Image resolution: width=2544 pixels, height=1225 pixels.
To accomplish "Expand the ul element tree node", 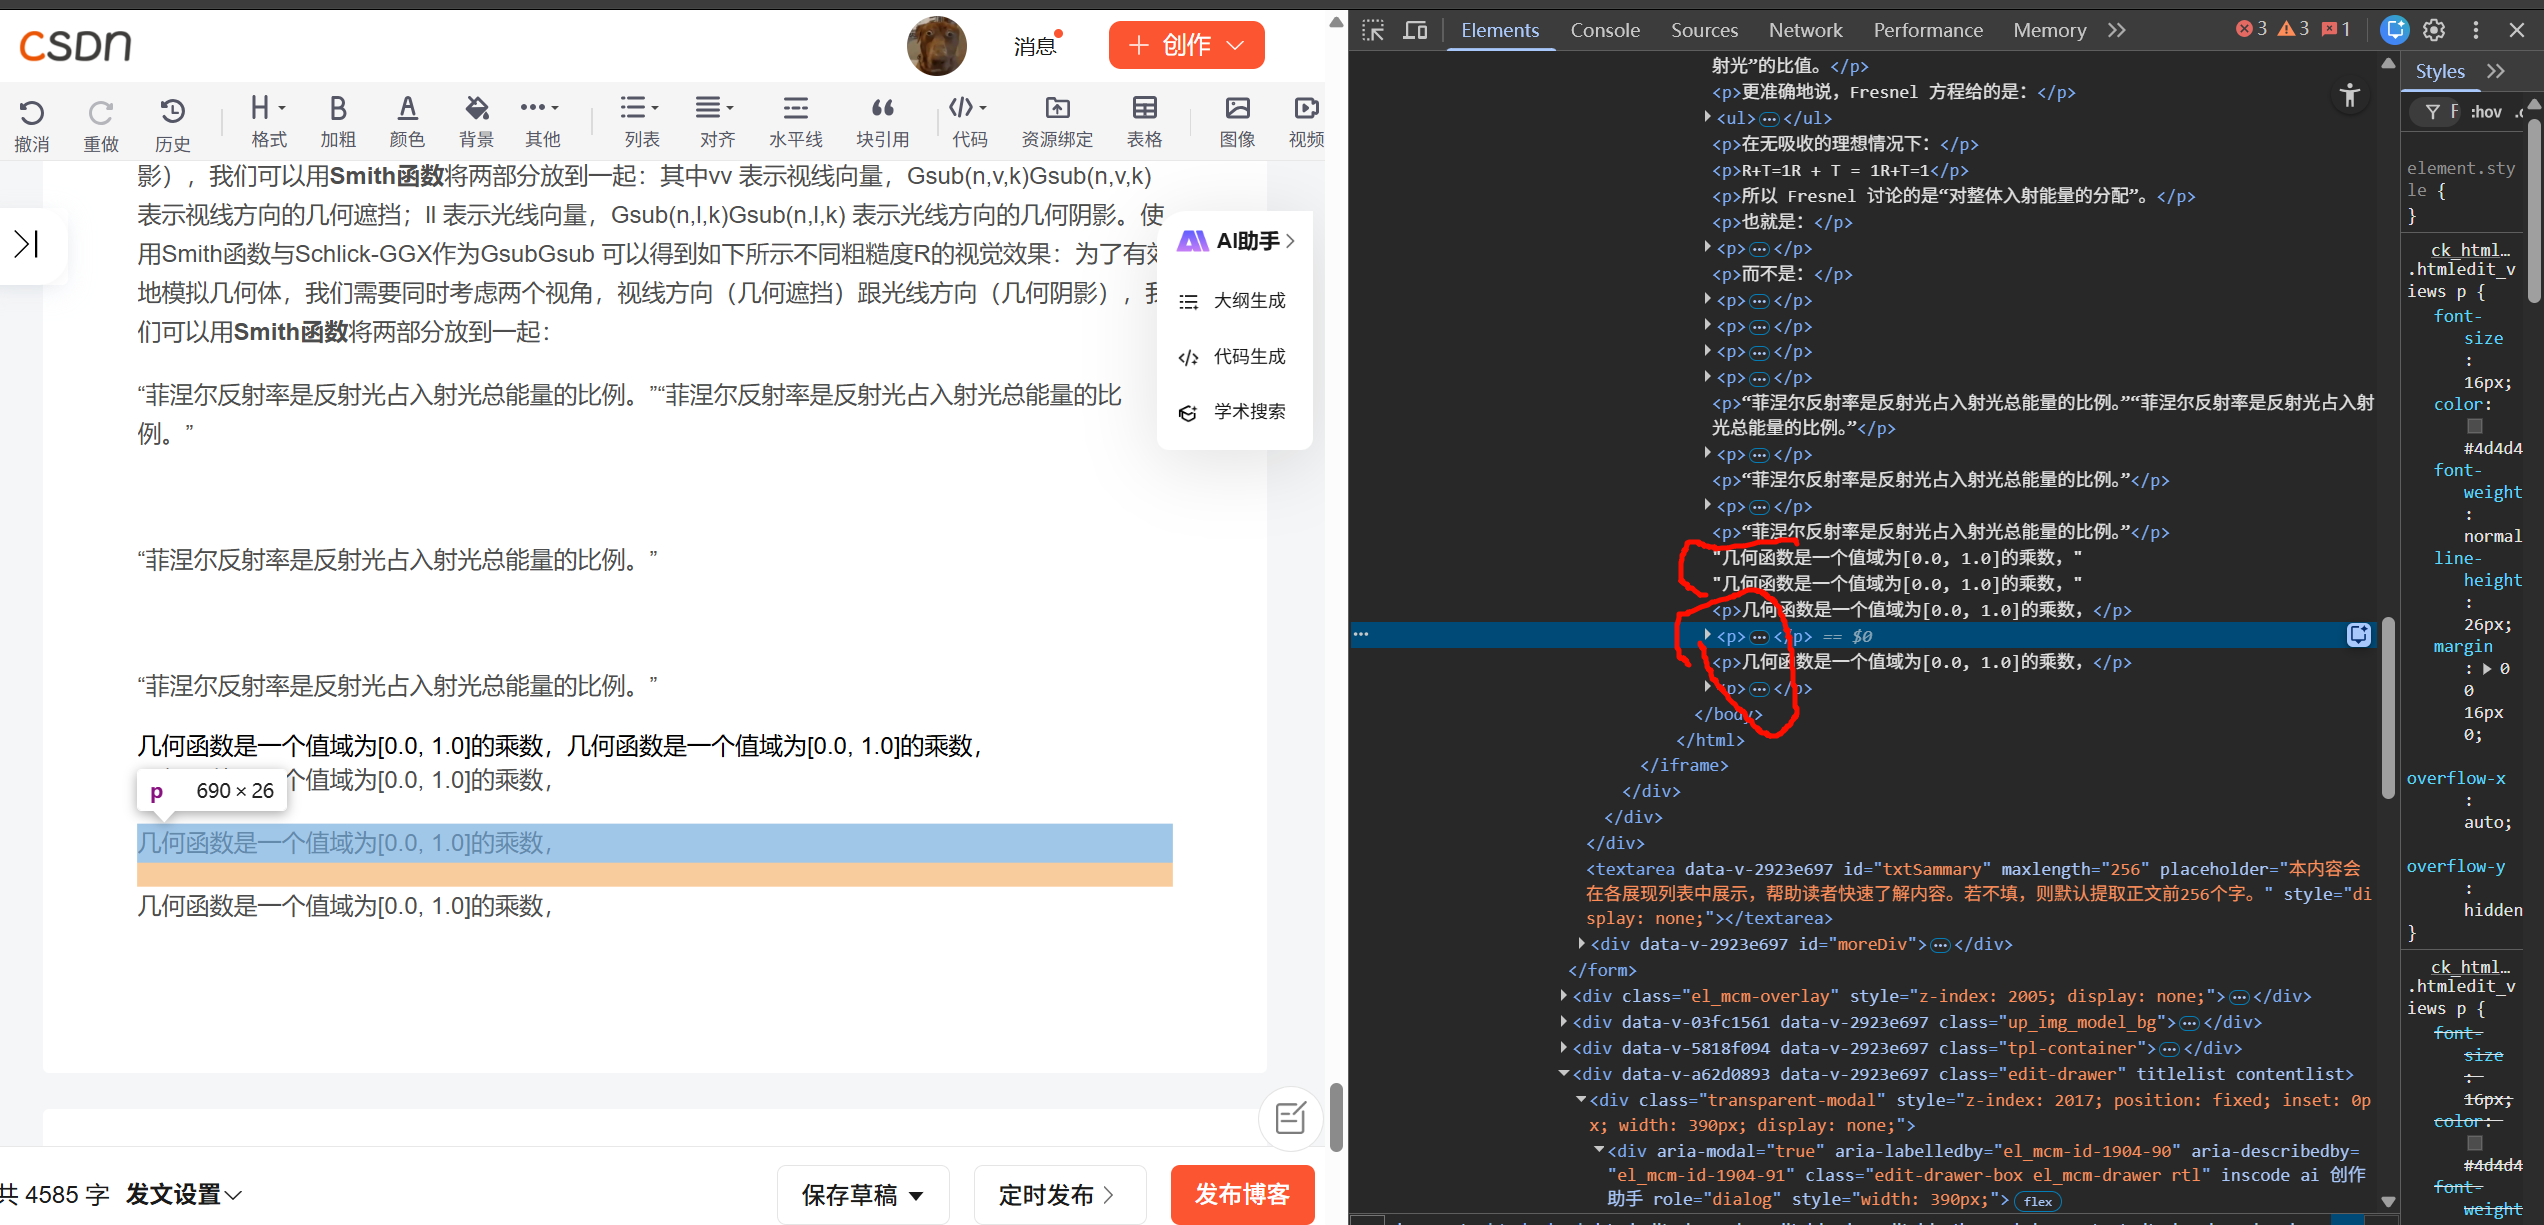I will [x=1707, y=118].
